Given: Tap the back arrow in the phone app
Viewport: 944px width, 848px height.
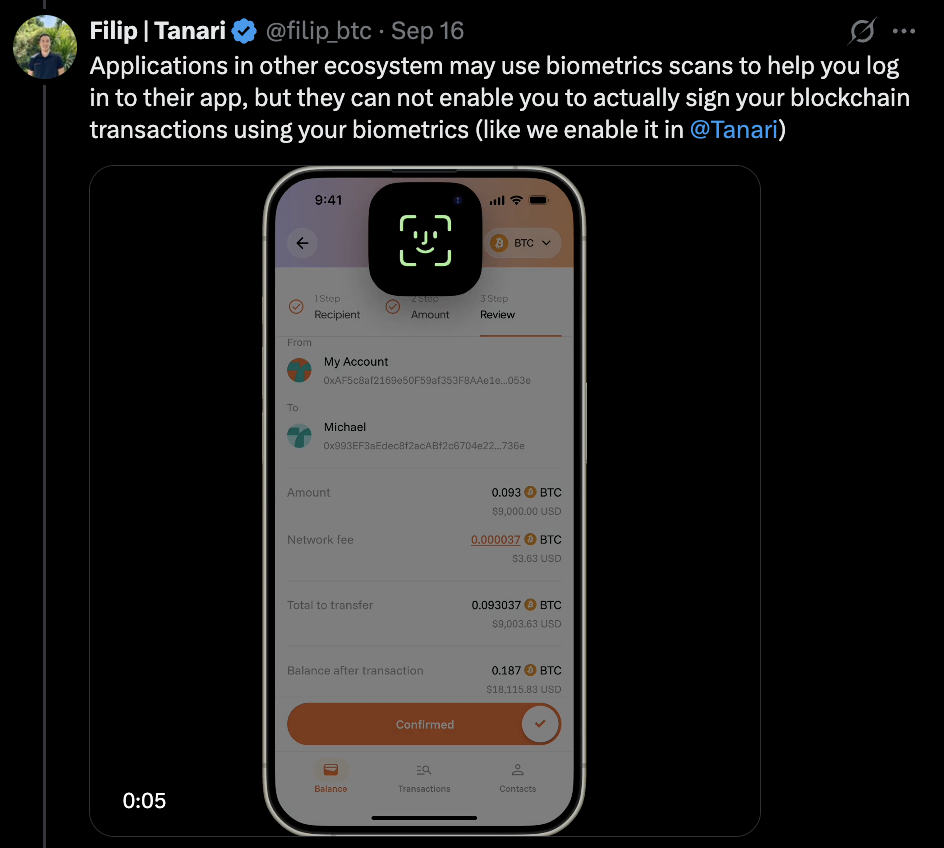Looking at the screenshot, I should 302,243.
